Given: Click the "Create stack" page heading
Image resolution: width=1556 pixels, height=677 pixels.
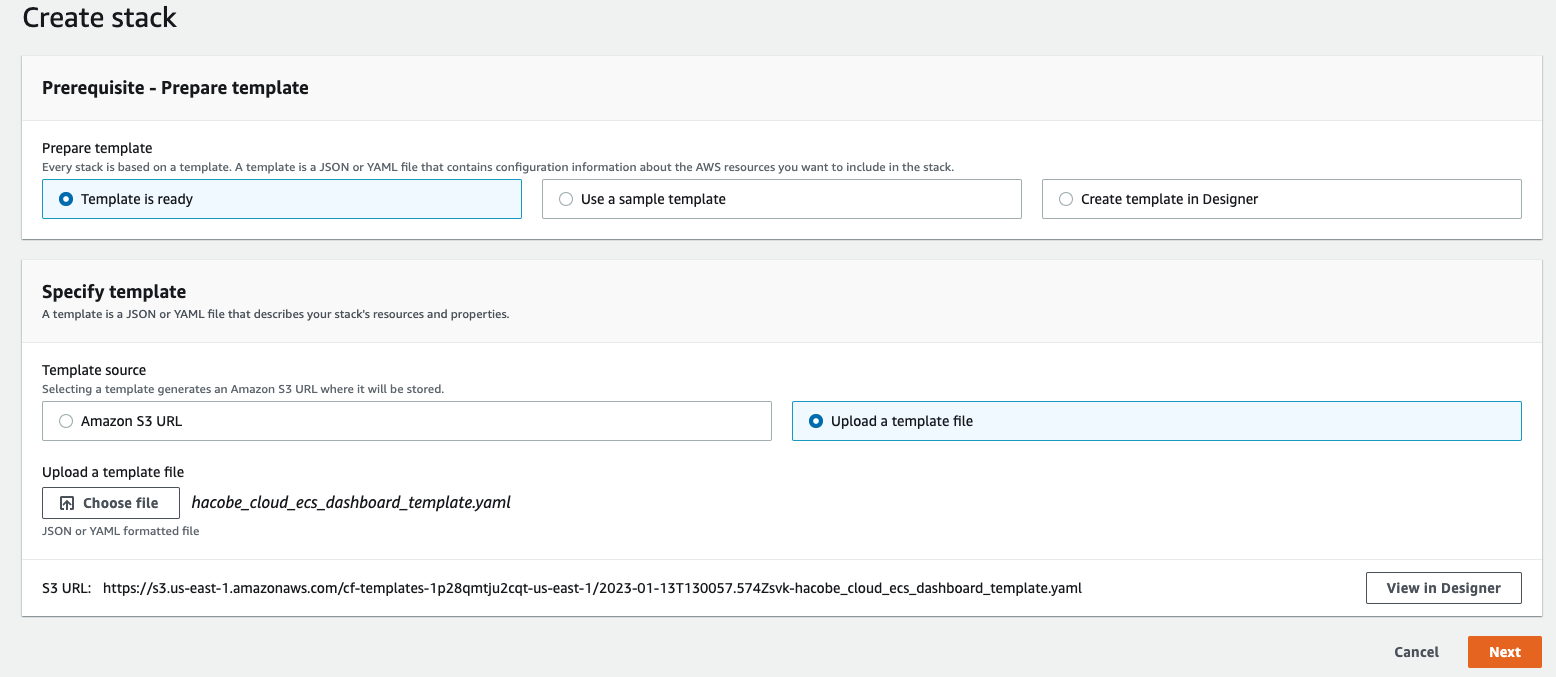Looking at the screenshot, I should click(x=100, y=17).
